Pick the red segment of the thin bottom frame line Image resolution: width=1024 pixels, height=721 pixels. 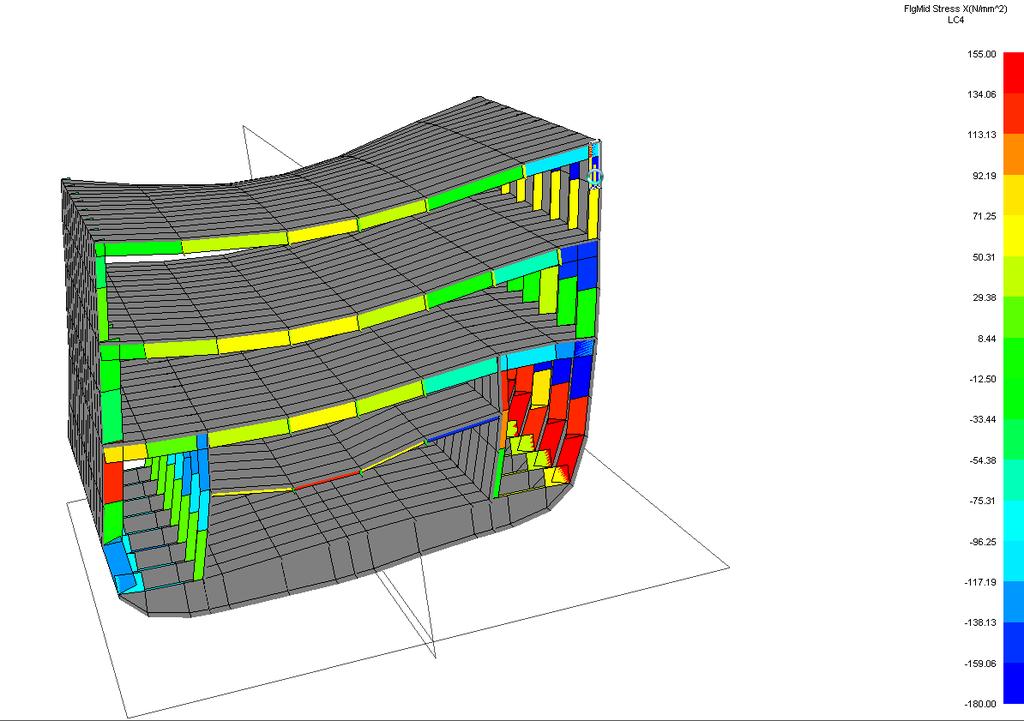click(x=327, y=480)
